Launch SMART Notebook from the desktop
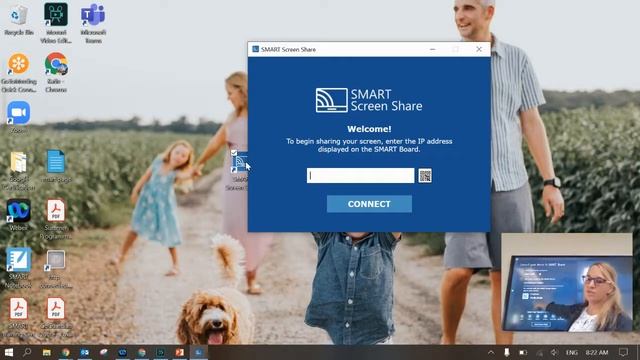 pyautogui.click(x=18, y=268)
